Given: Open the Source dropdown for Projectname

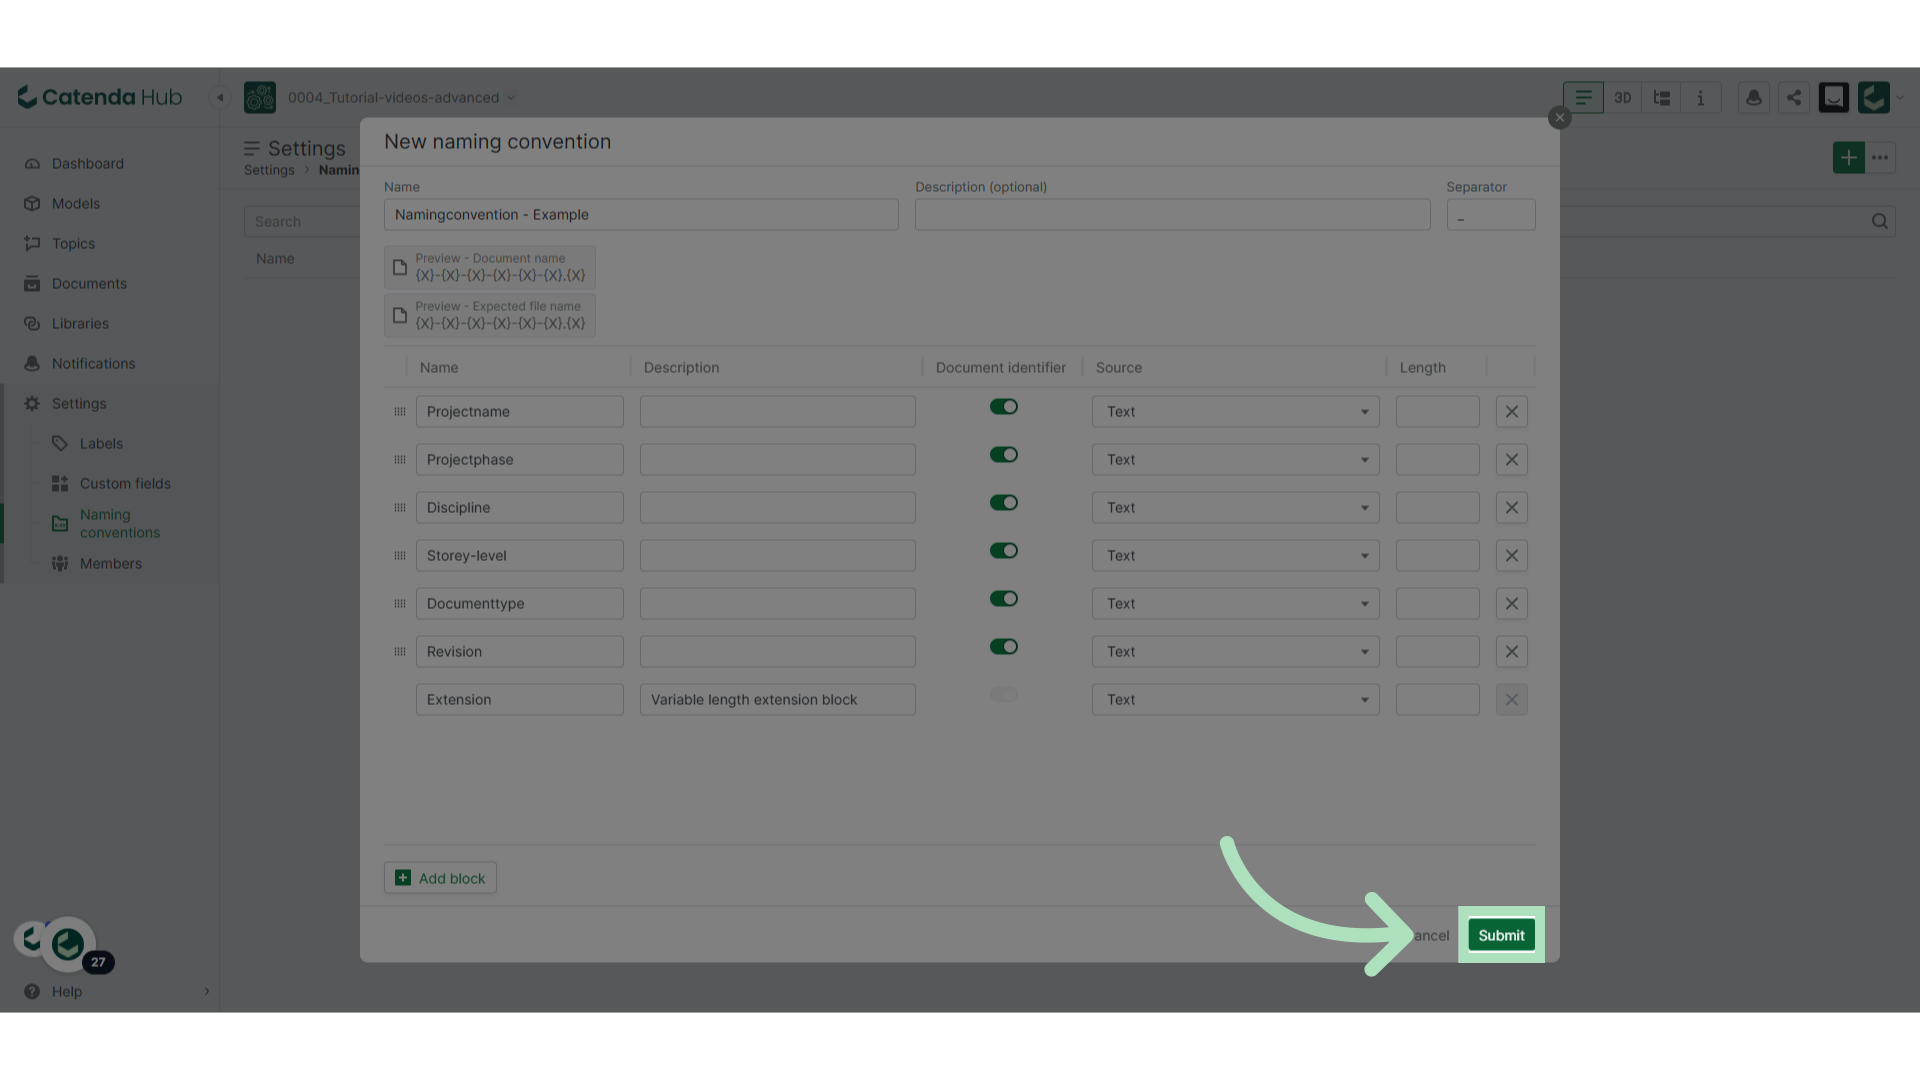Looking at the screenshot, I should click(1236, 411).
